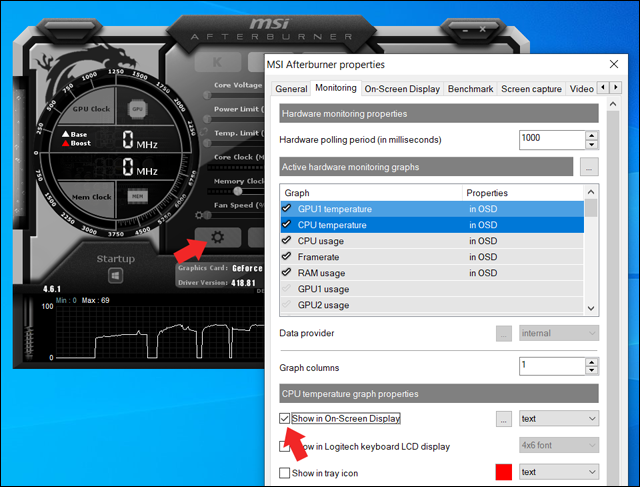
Task: Click the Graph column header
Action: (371, 193)
